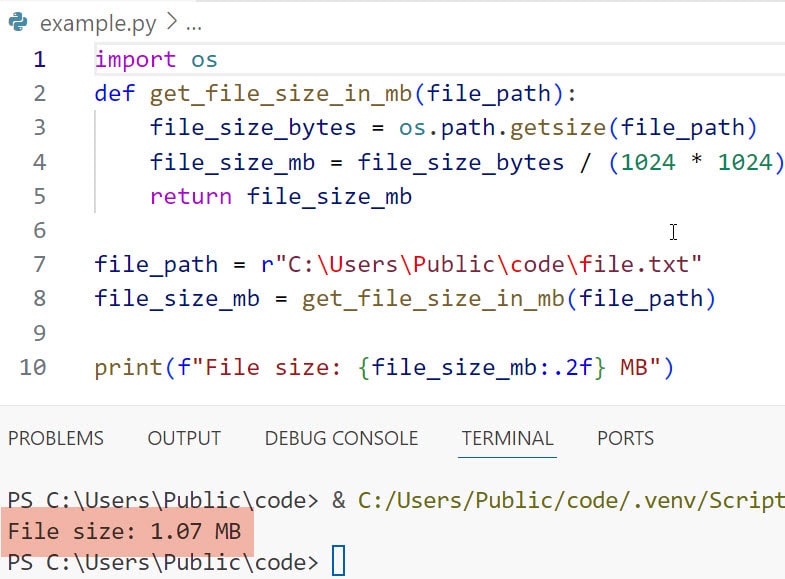Click the first PS C:\Users\Public\code> prompt
This screenshot has width=785, height=579.
(163, 500)
